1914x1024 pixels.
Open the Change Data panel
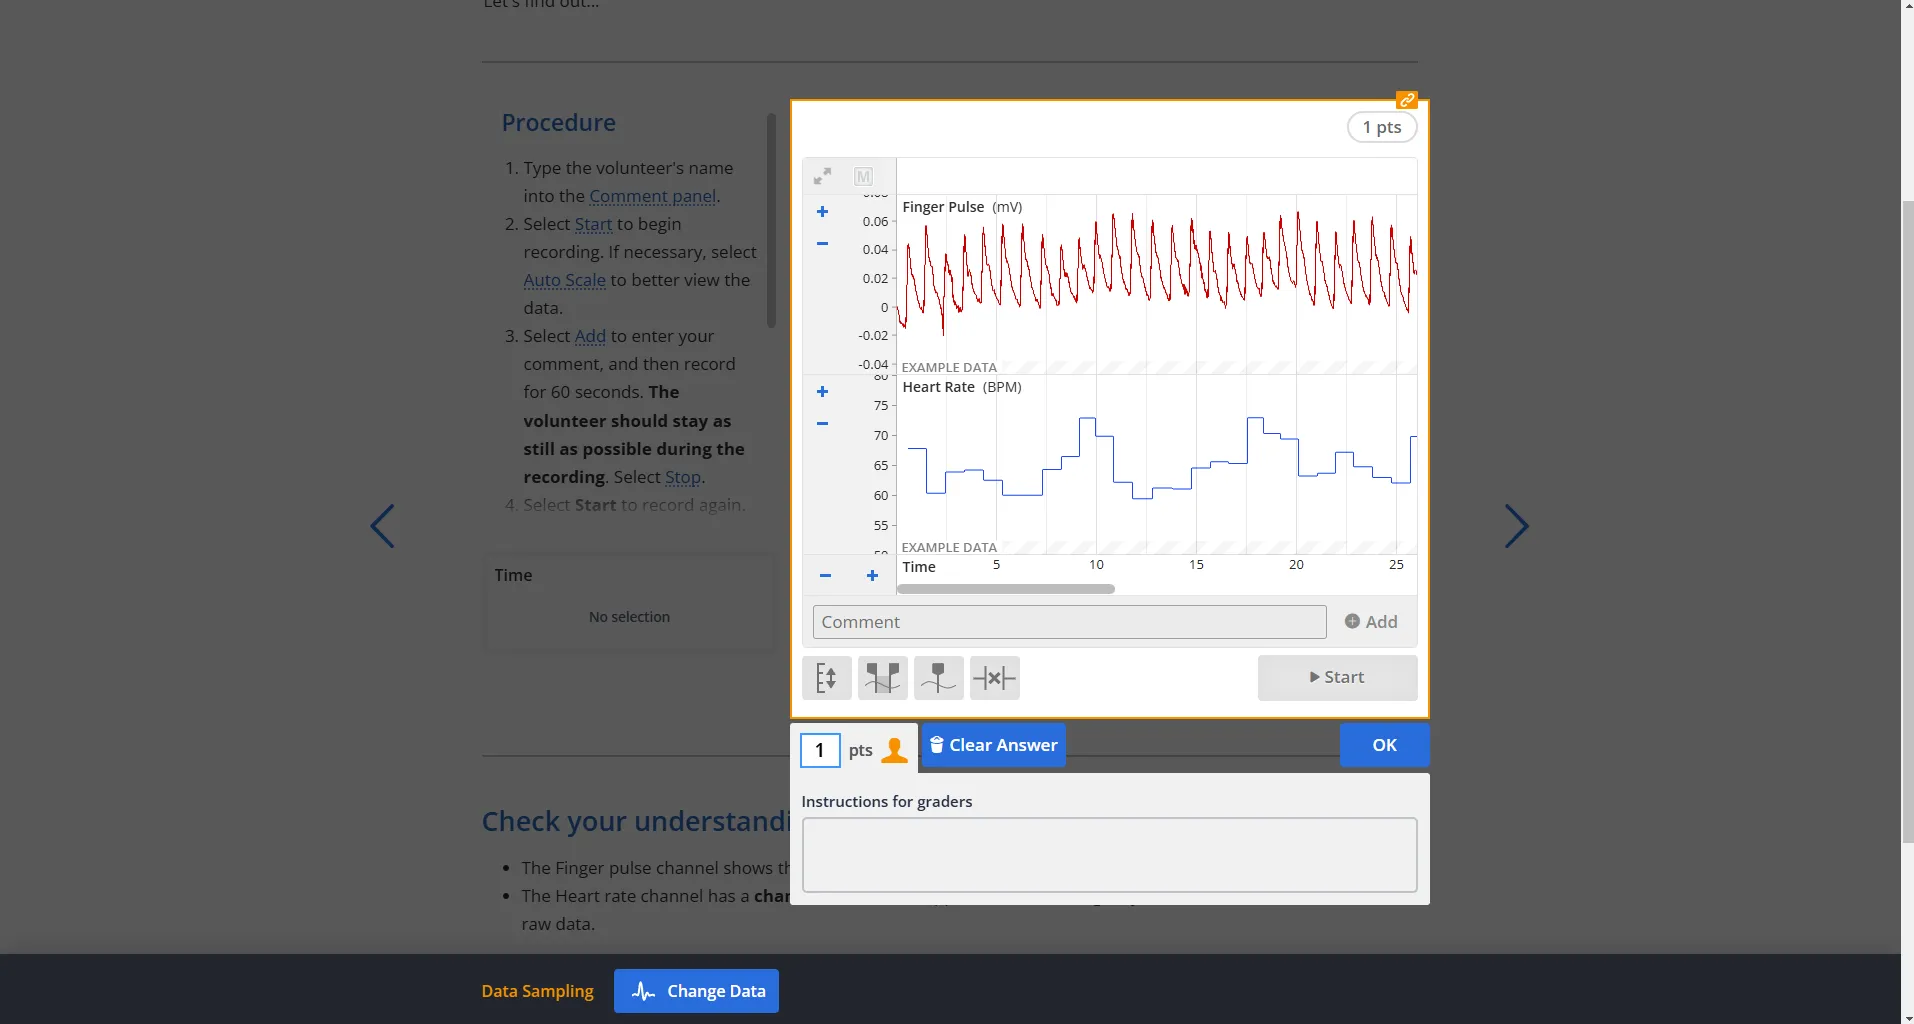pyautogui.click(x=696, y=990)
